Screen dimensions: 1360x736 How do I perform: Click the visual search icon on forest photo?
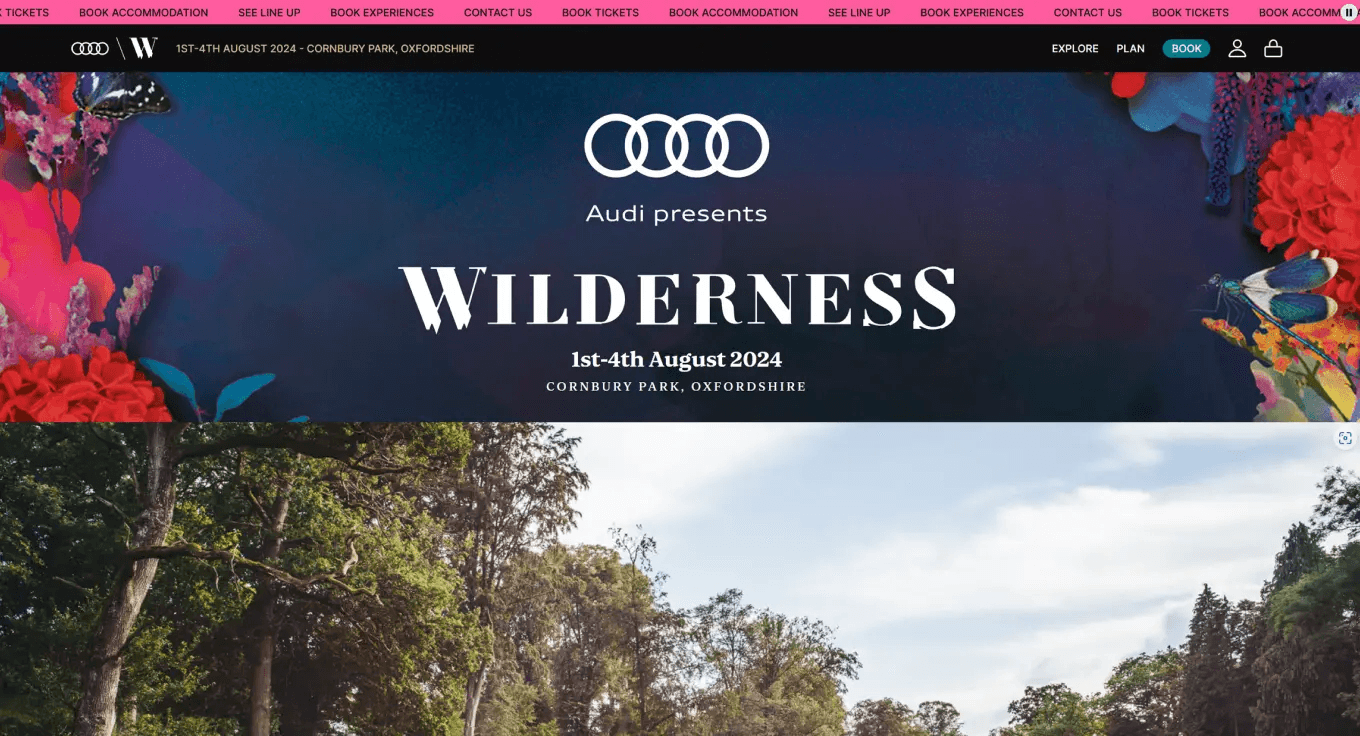1345,438
